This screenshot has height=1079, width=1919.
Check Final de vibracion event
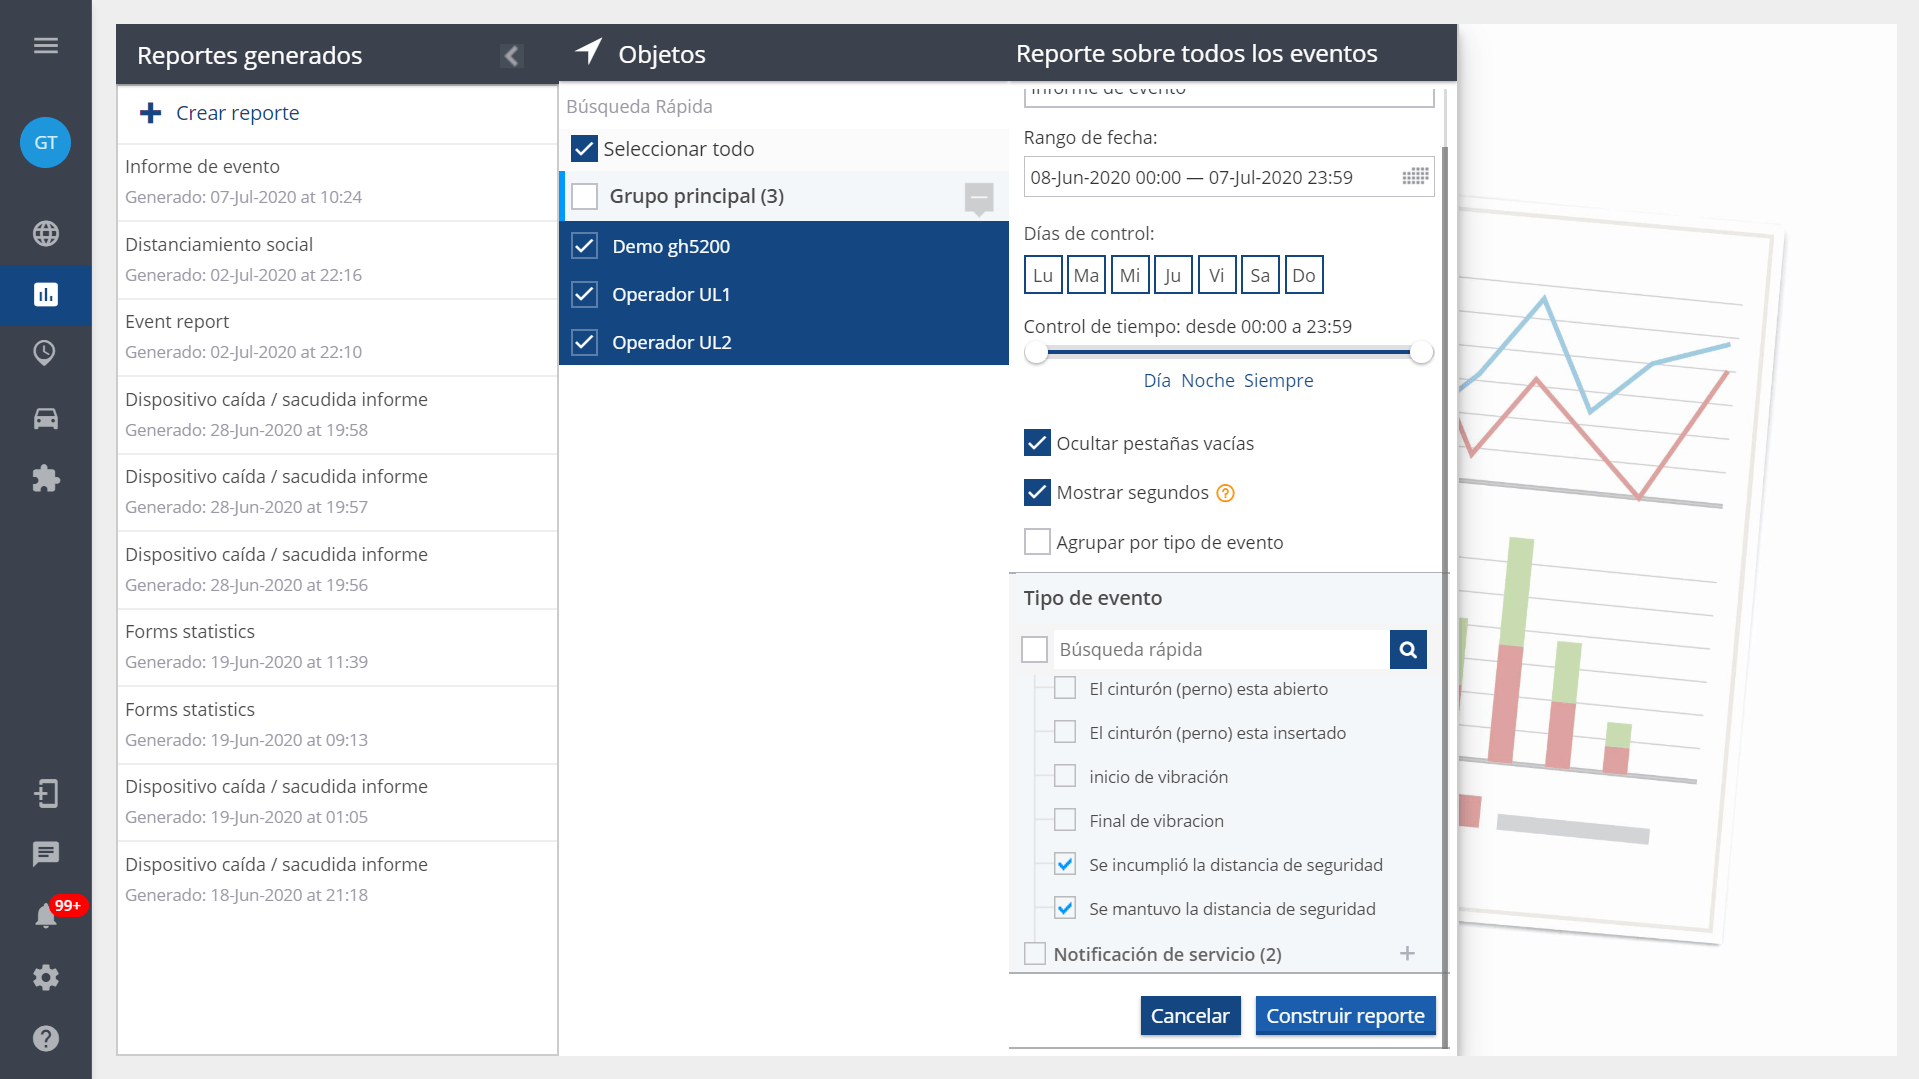click(x=1065, y=820)
